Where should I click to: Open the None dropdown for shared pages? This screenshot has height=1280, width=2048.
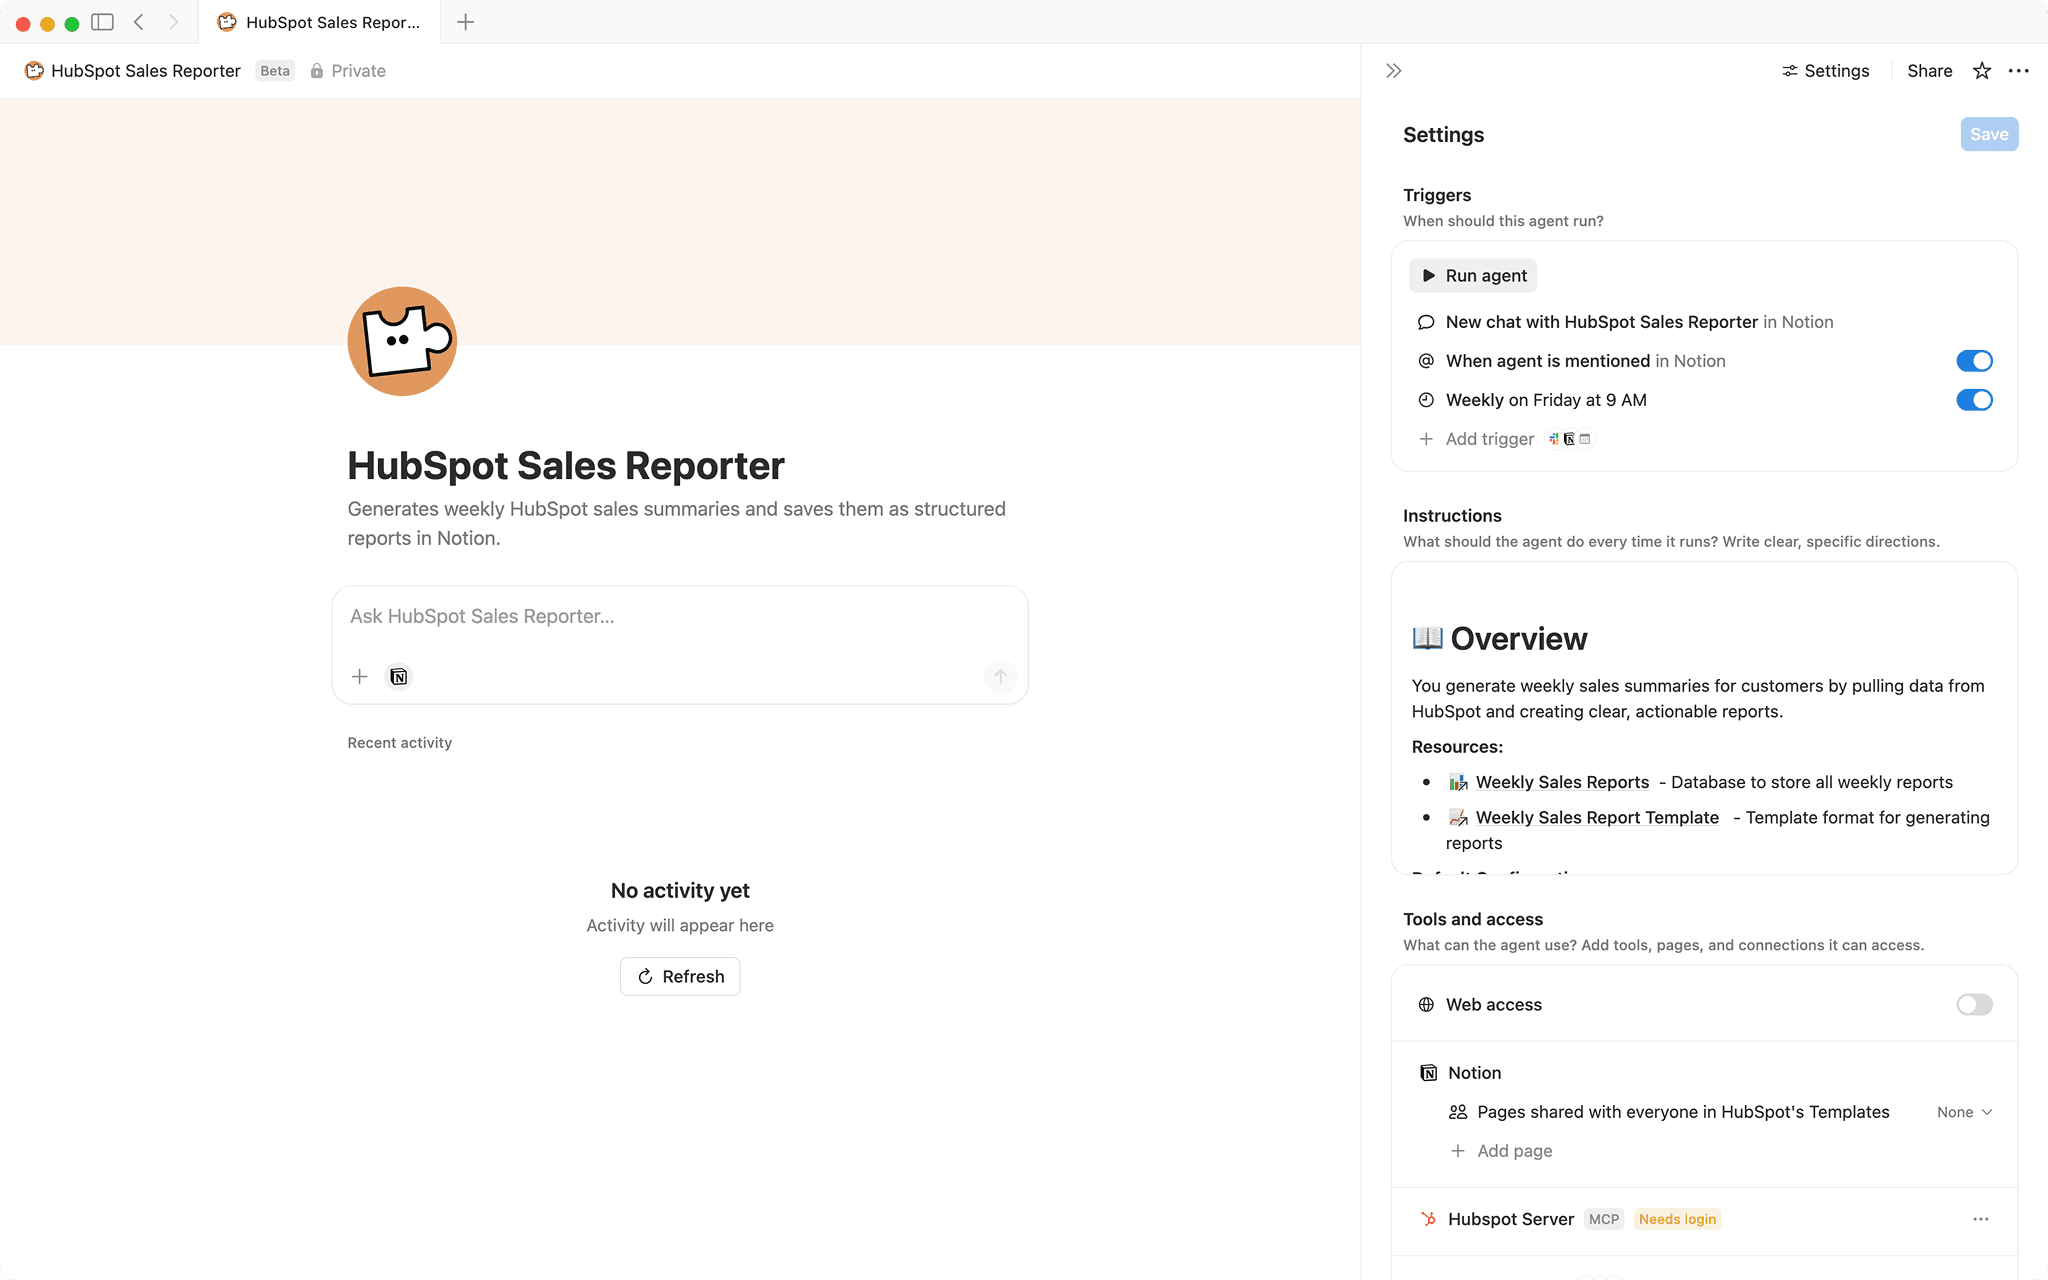pos(1963,1111)
